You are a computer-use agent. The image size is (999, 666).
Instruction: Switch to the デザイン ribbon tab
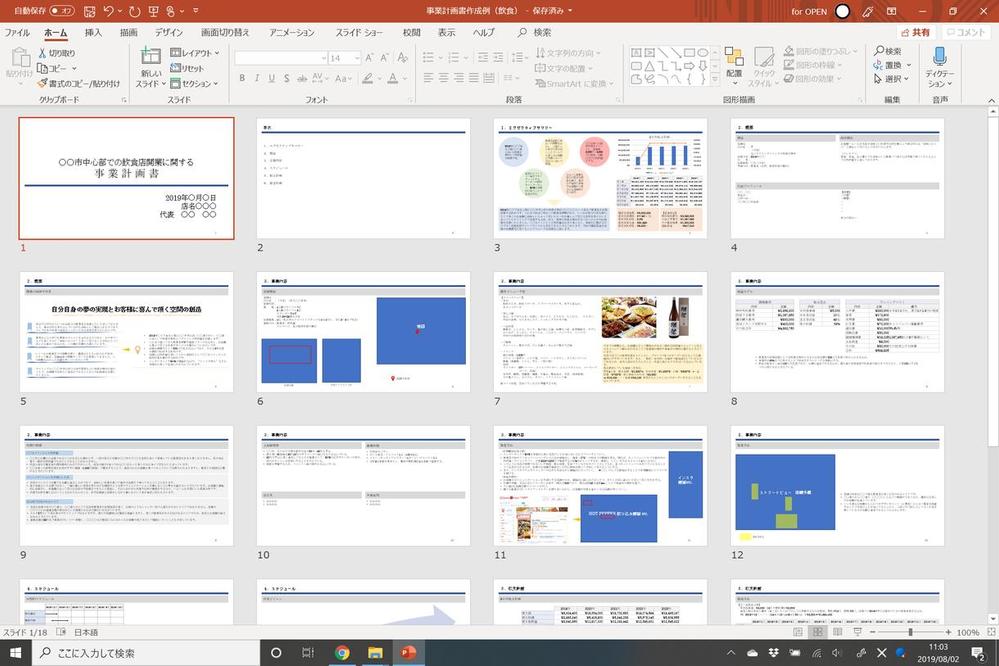click(169, 32)
